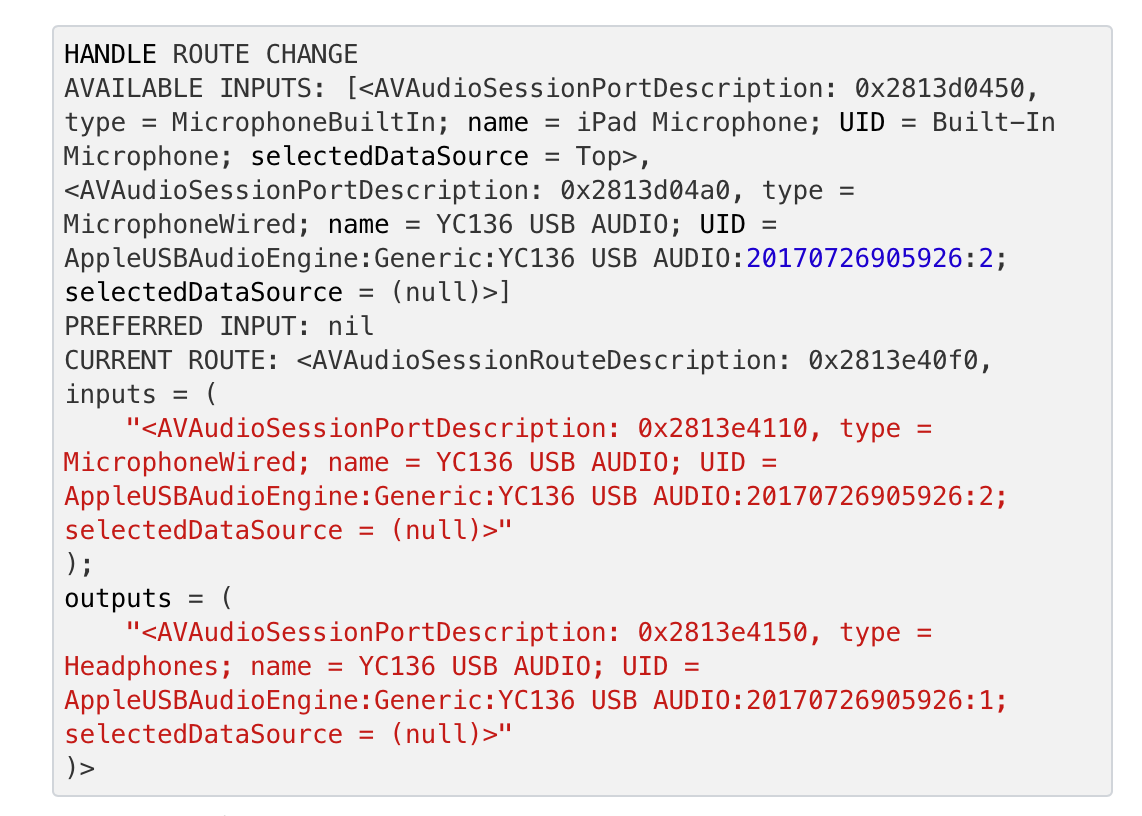The image size is (1142, 816).
Task: Select the AVAILABLE INPUTS: label
Action: [x=194, y=88]
